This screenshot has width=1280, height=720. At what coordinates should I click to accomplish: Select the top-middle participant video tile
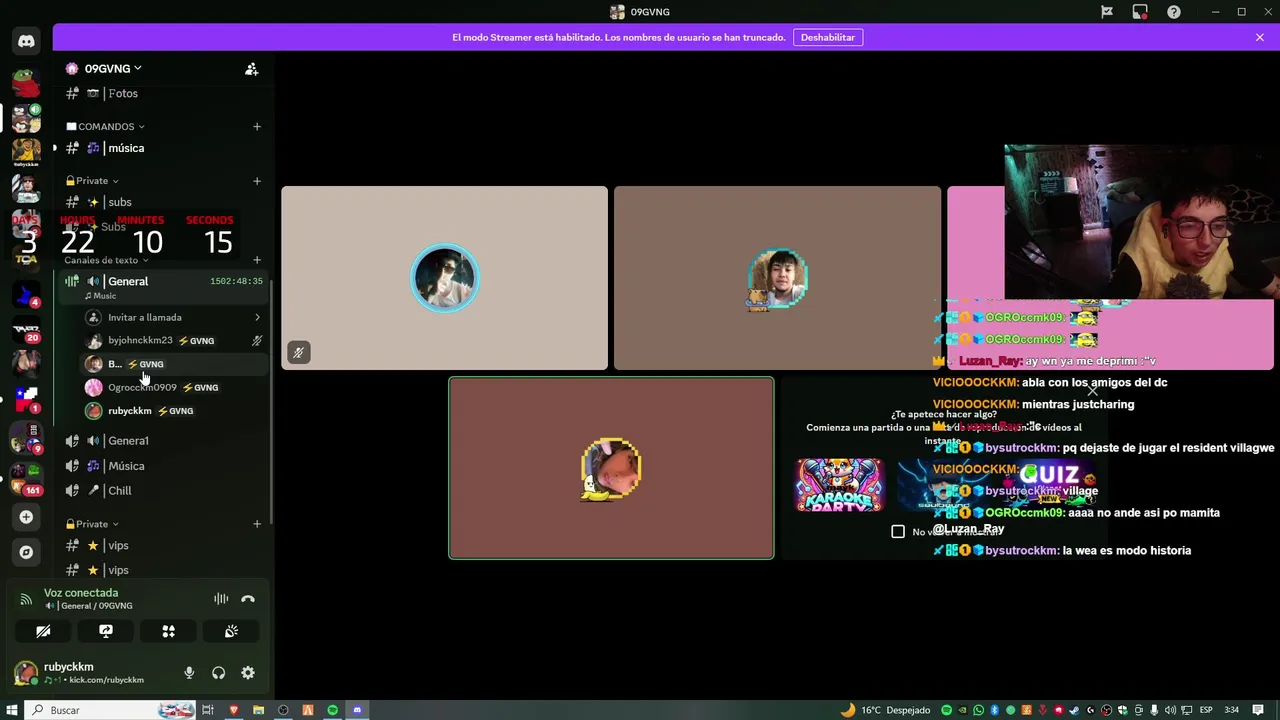click(x=777, y=278)
